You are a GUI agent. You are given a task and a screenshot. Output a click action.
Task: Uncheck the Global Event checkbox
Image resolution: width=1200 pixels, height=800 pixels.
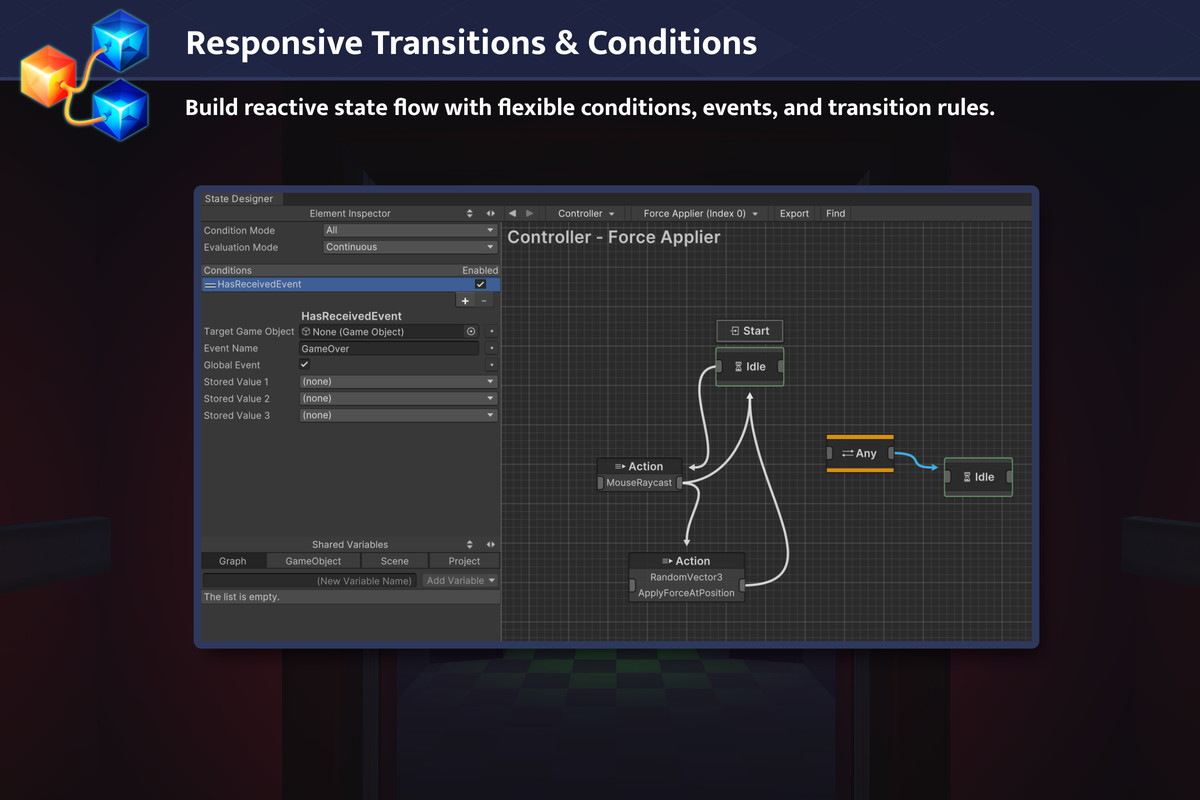[305, 365]
